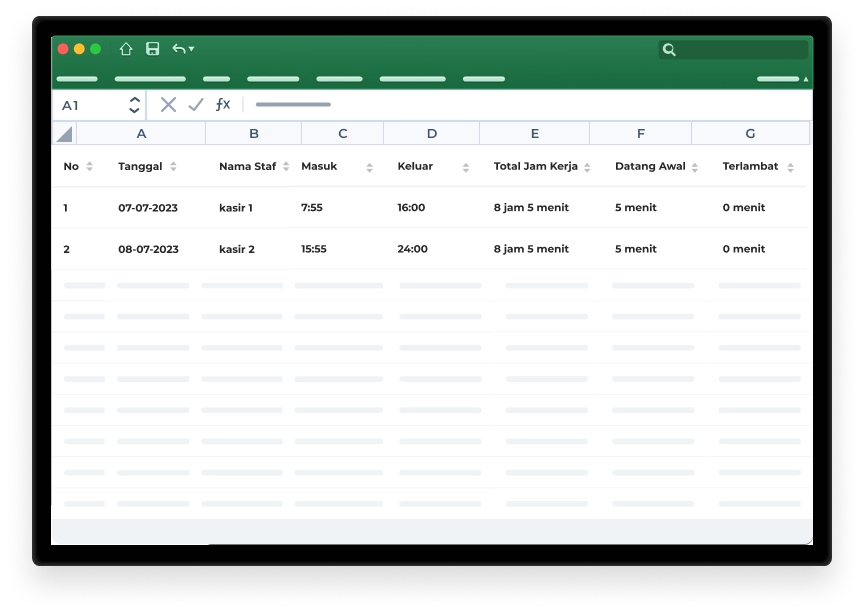This screenshot has height=613, width=864.
Task: Click the search input field
Action: [x=742, y=49]
